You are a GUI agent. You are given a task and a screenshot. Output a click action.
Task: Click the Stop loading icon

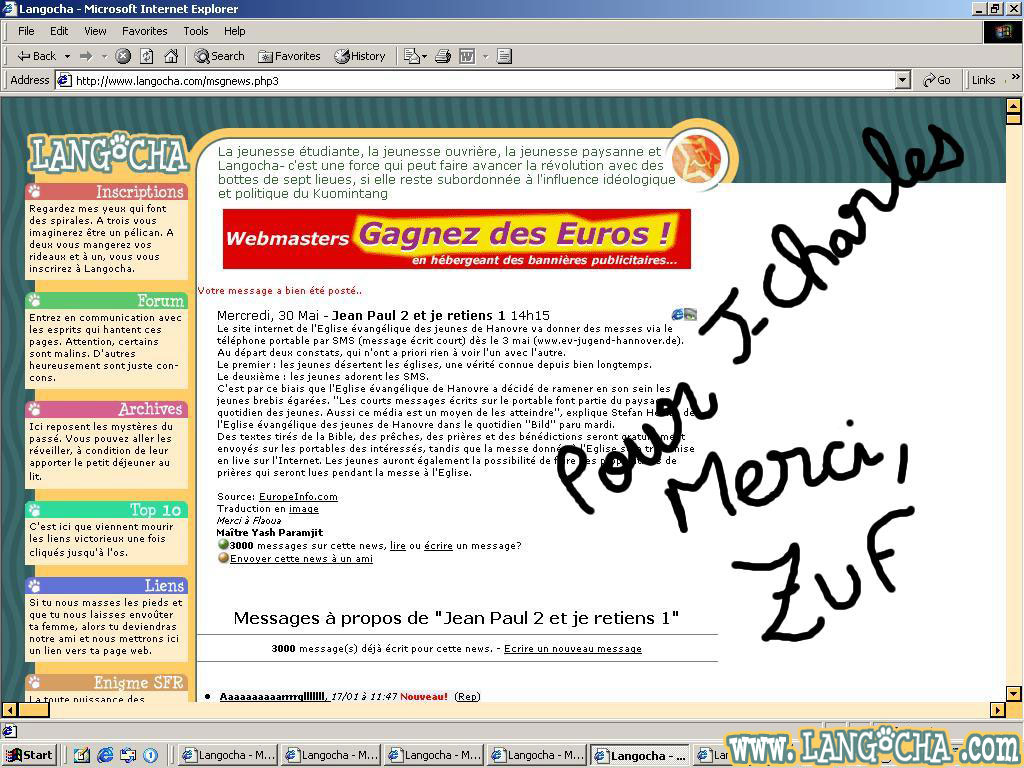tap(123, 56)
